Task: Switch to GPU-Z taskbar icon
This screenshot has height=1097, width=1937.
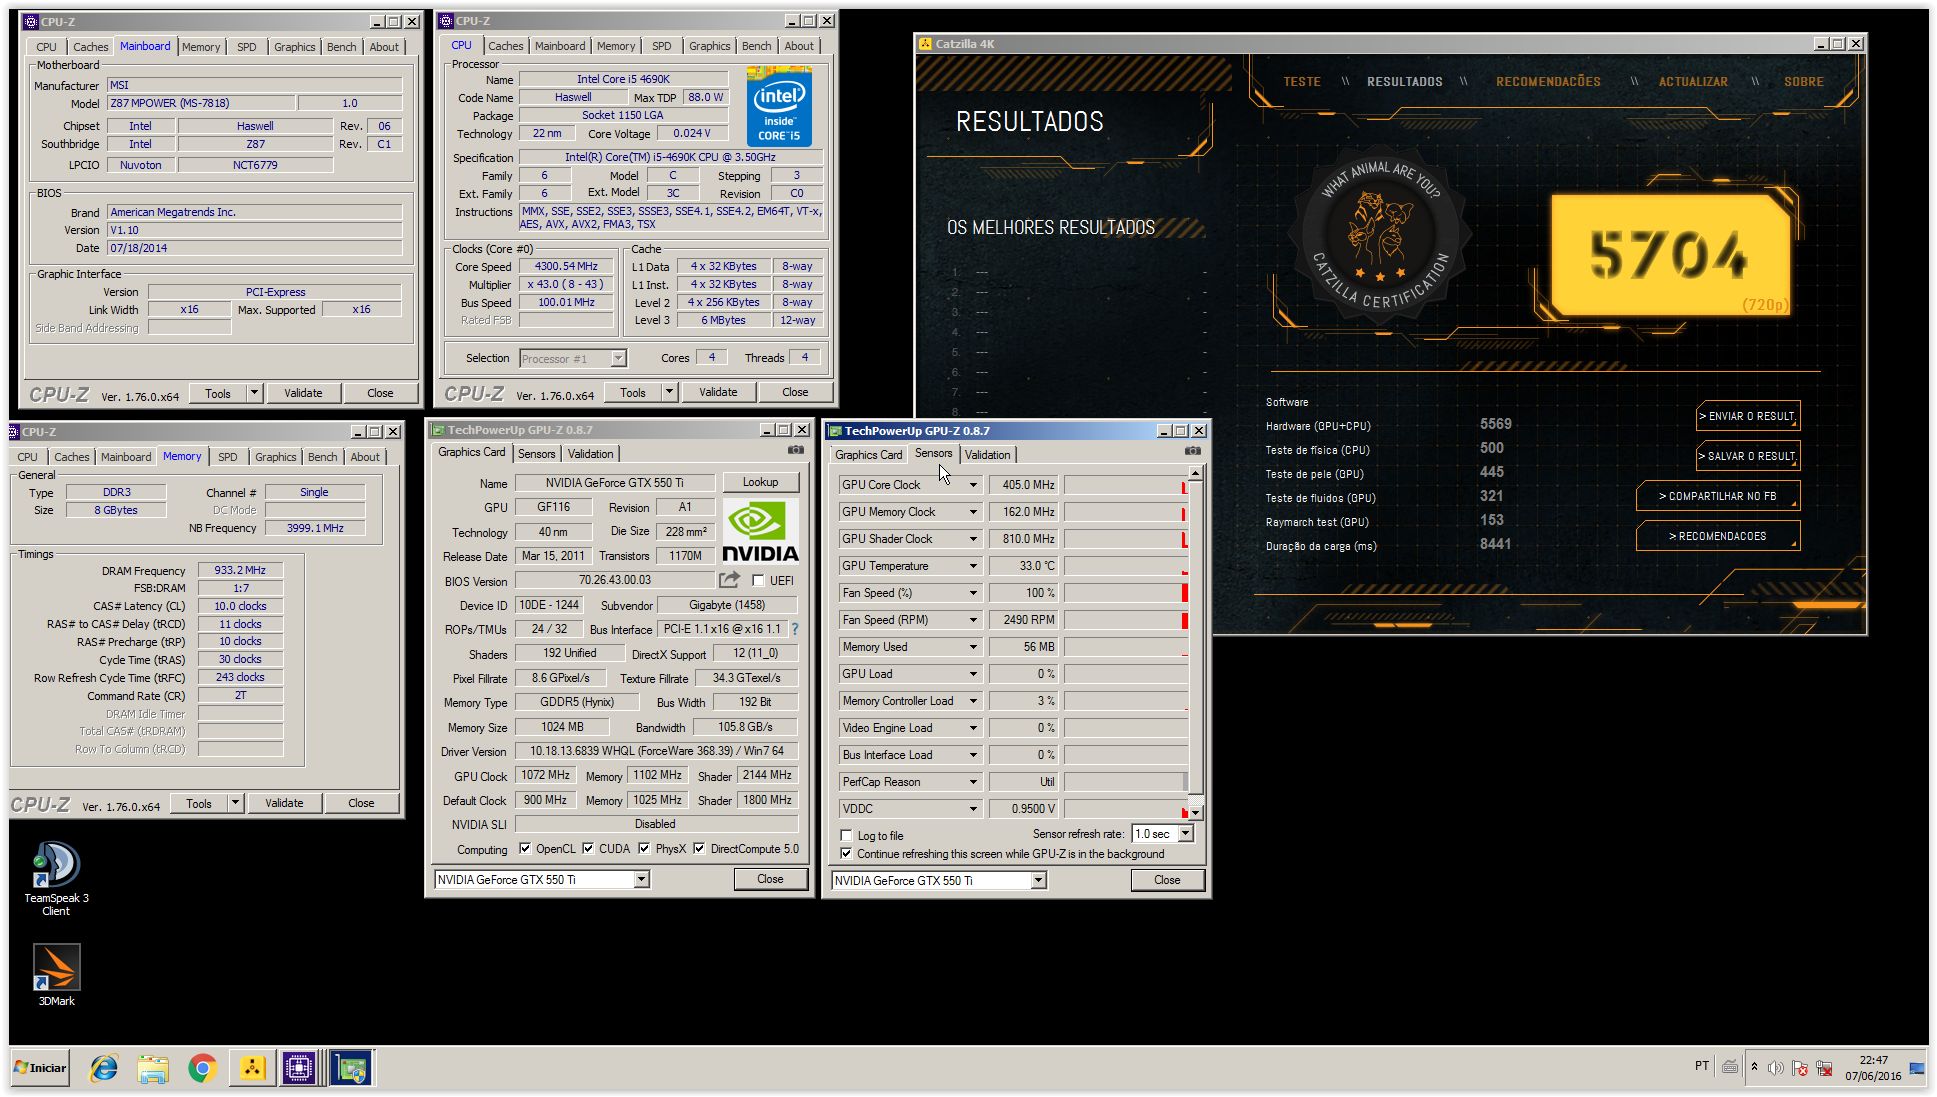Action: point(351,1068)
